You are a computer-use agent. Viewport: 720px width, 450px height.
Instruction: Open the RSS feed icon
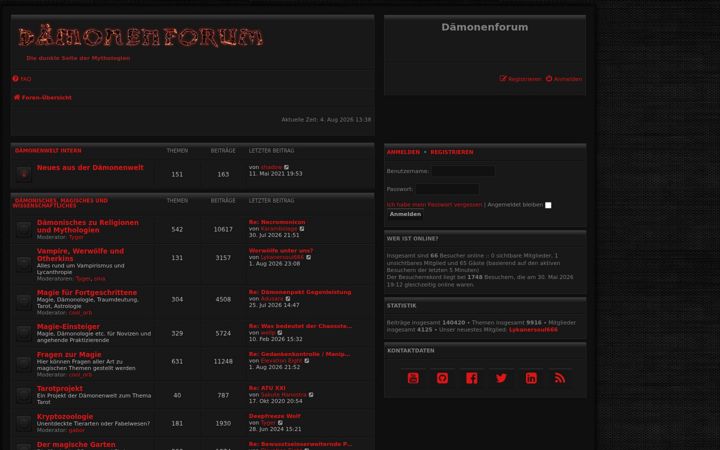560,378
